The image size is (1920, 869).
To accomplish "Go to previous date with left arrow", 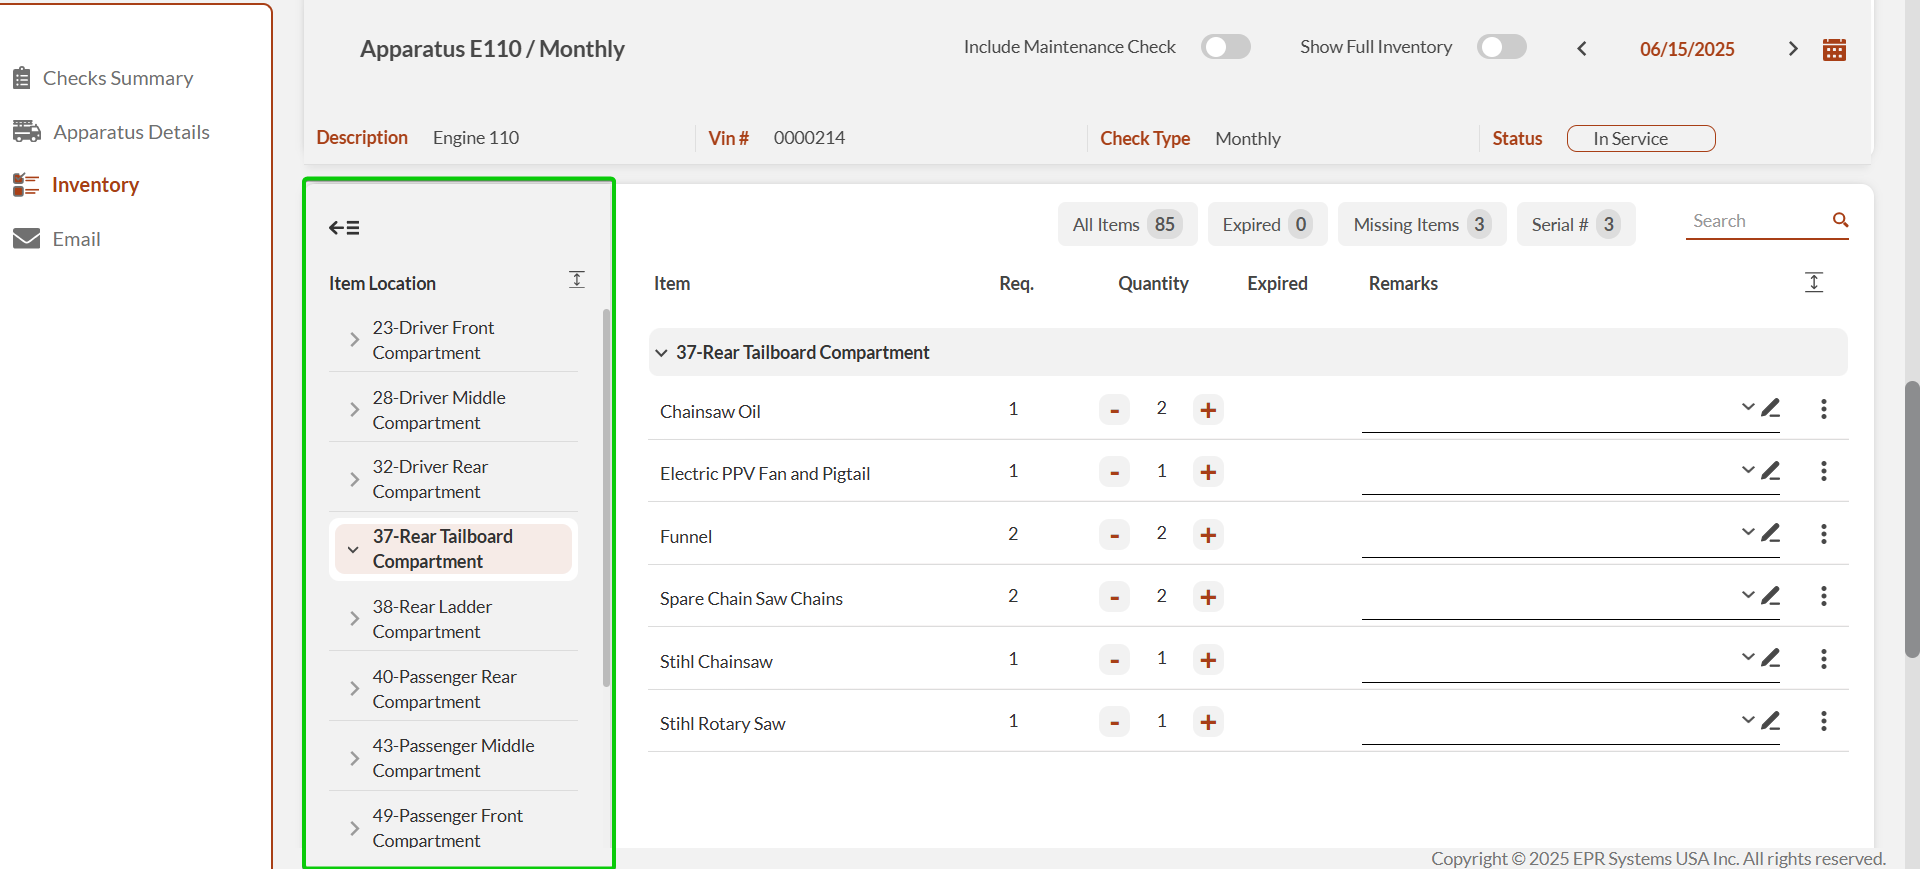I will tap(1582, 49).
